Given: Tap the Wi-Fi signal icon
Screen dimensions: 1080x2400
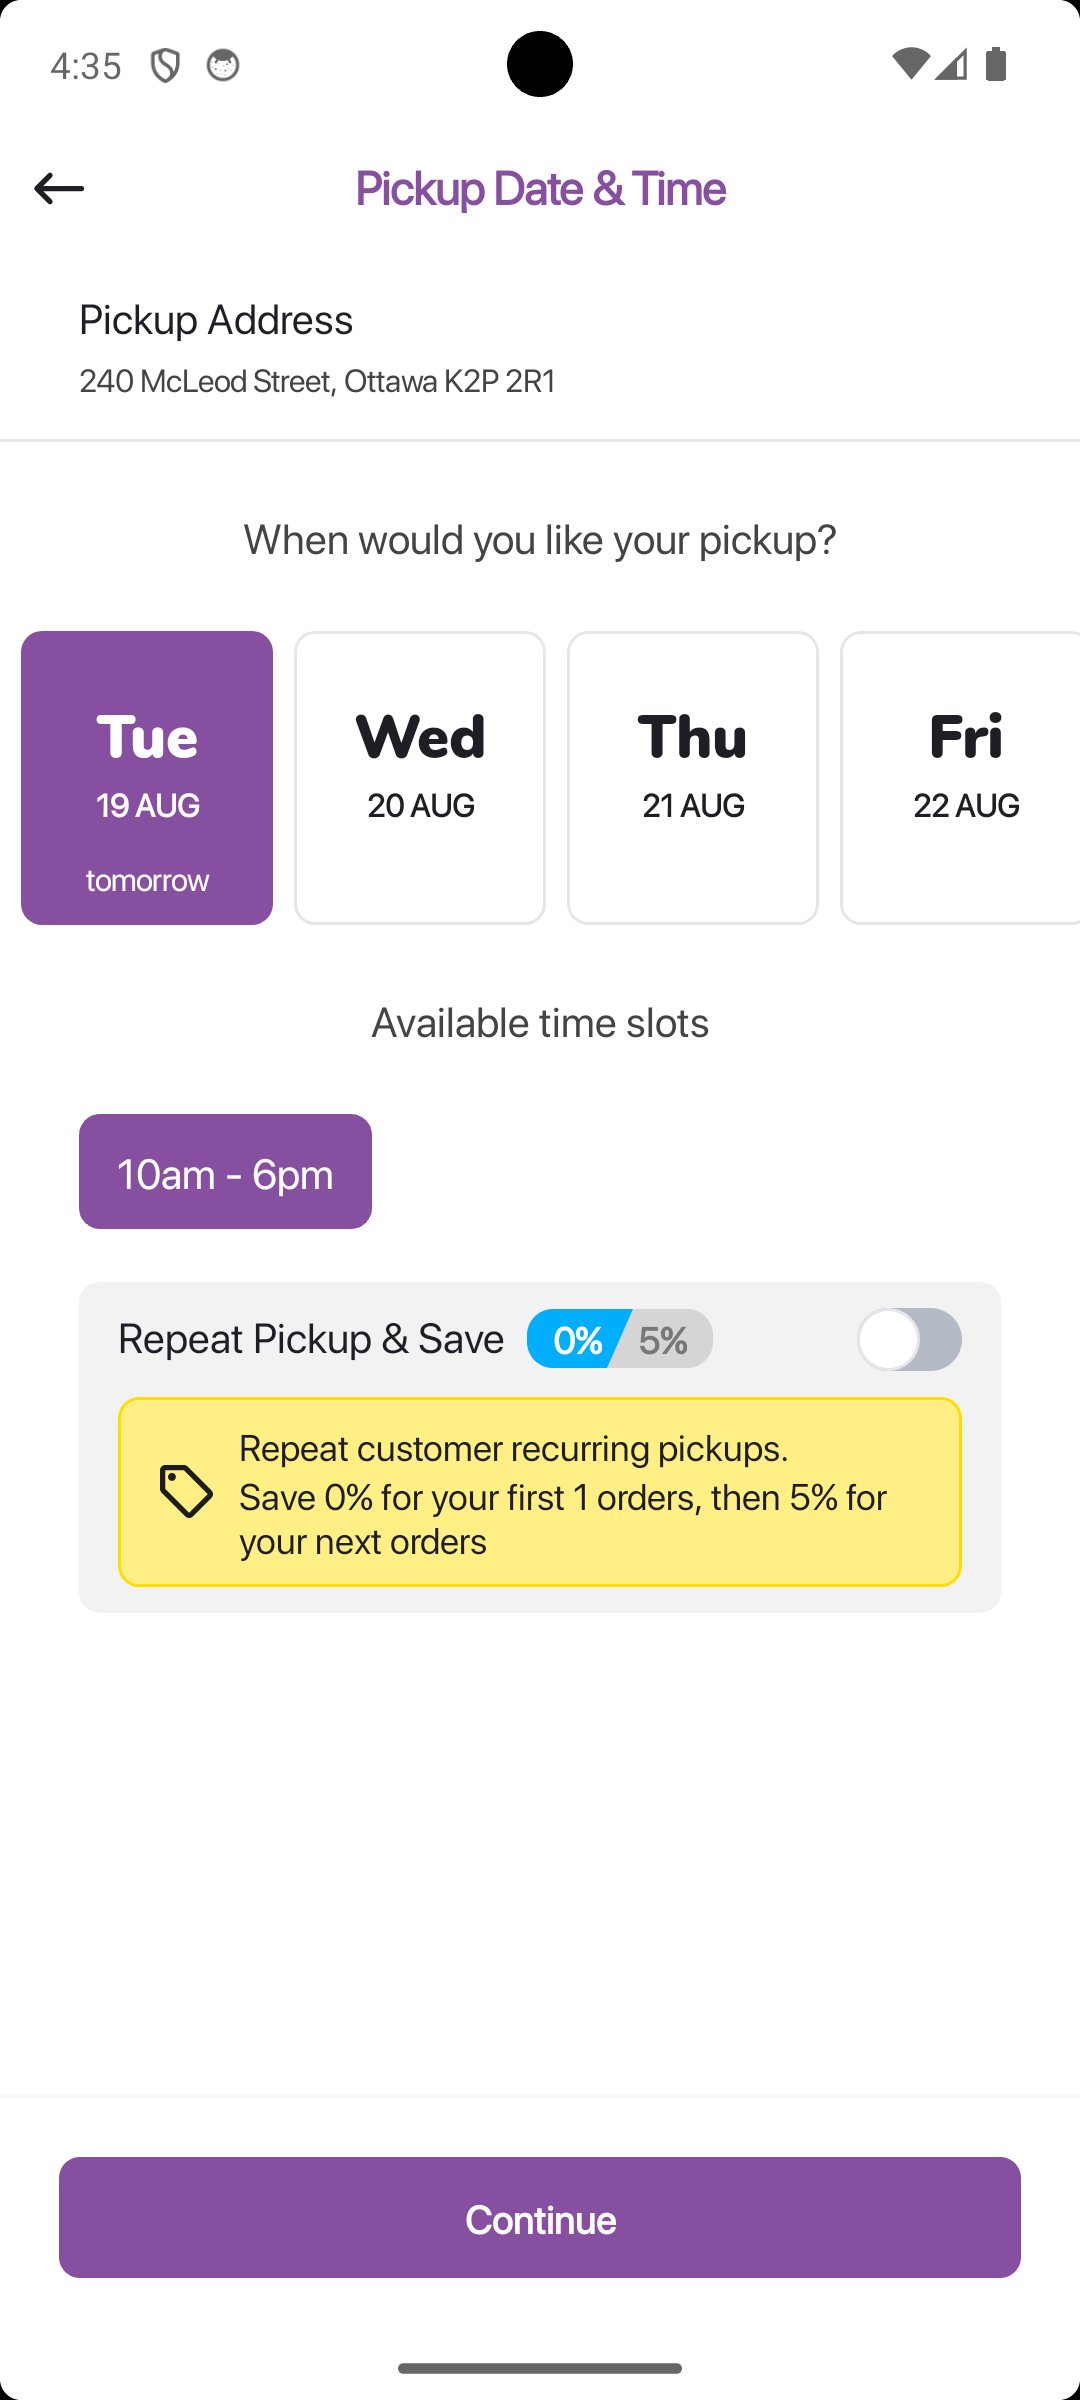Looking at the screenshot, I should coord(910,64).
